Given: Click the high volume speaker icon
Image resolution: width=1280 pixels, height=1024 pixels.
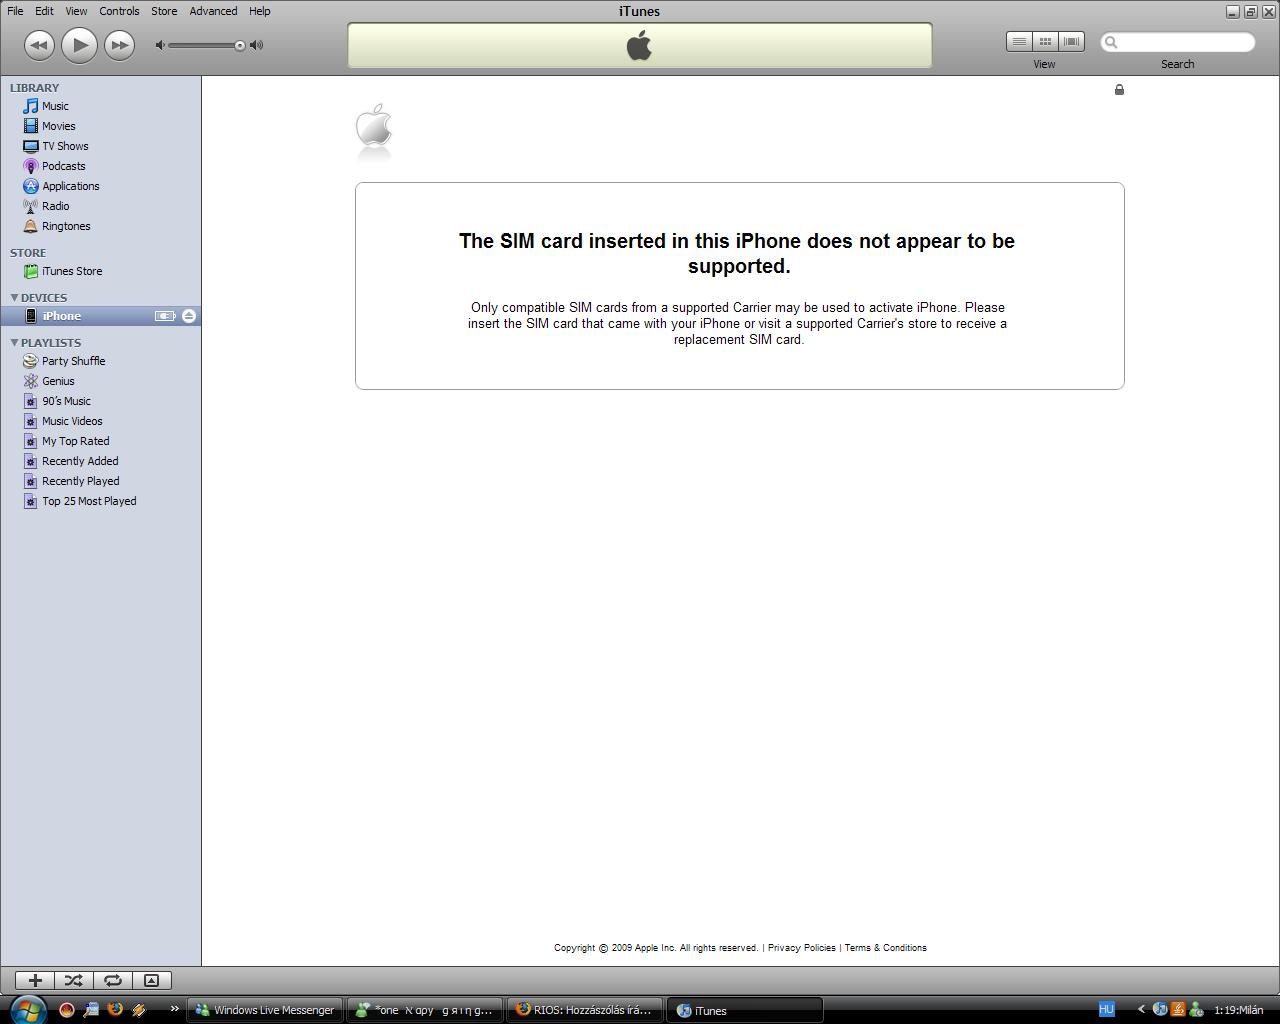Looking at the screenshot, I should [x=257, y=45].
